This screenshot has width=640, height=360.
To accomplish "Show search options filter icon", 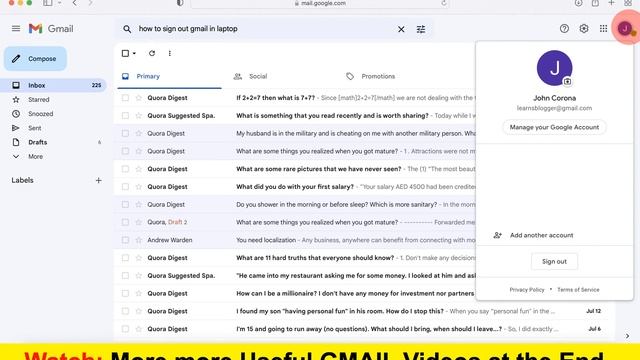I will tap(421, 29).
